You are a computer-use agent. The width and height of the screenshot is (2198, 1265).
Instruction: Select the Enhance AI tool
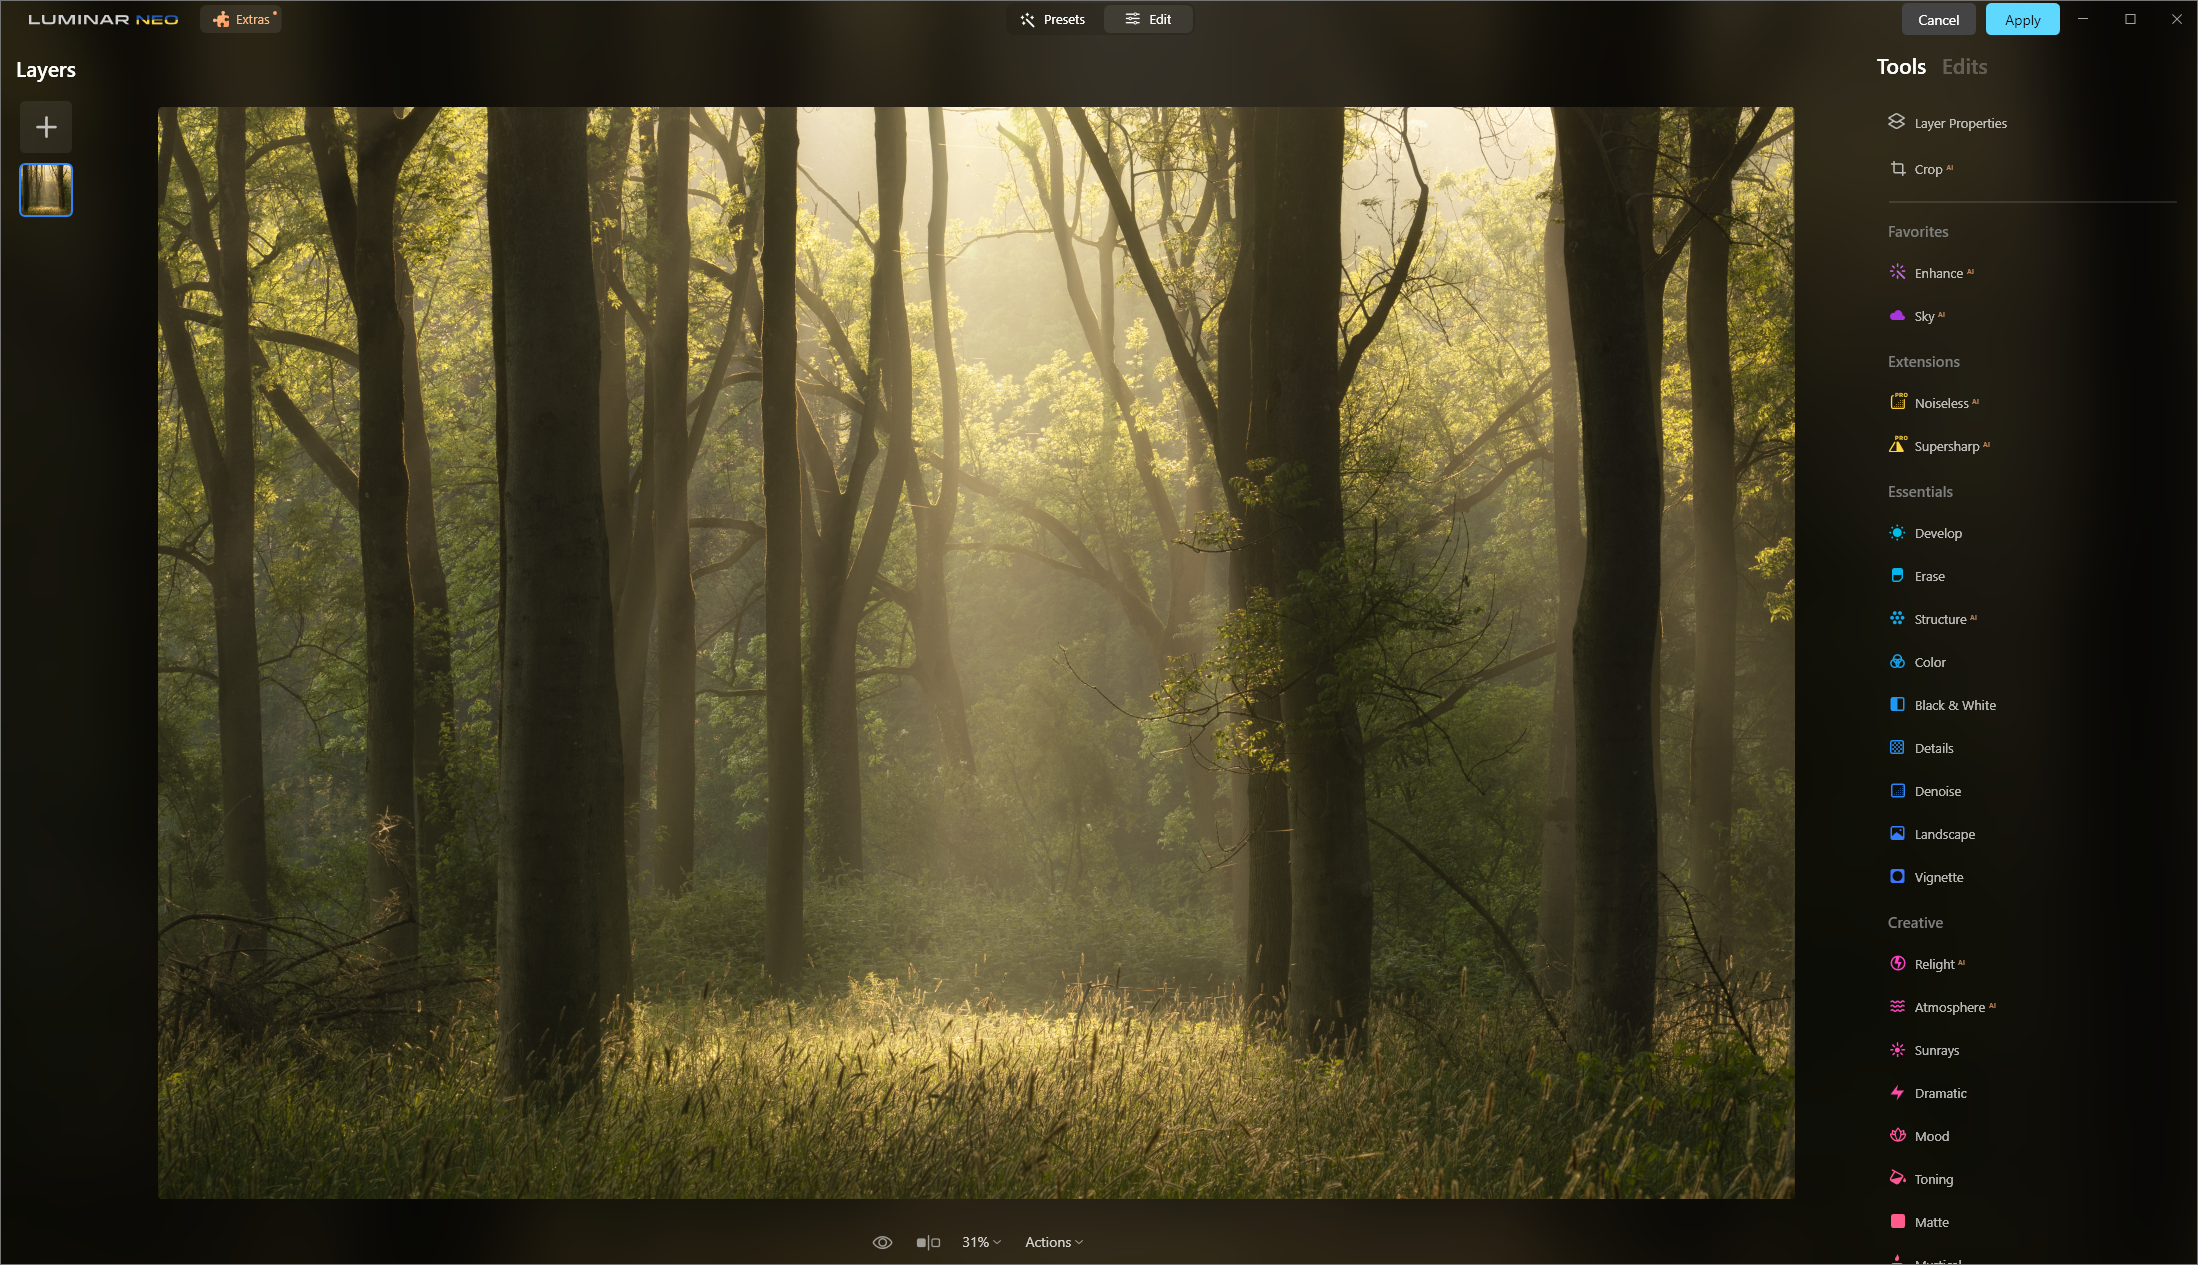tap(1937, 273)
